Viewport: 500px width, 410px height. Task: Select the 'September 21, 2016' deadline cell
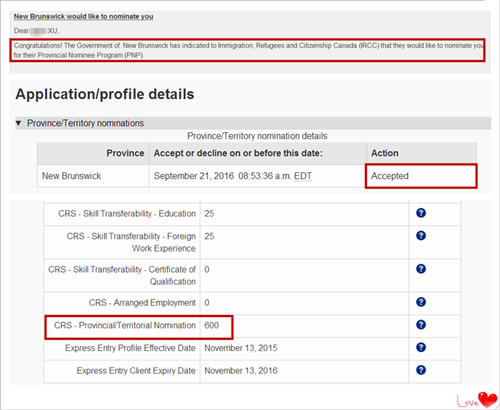click(258, 176)
